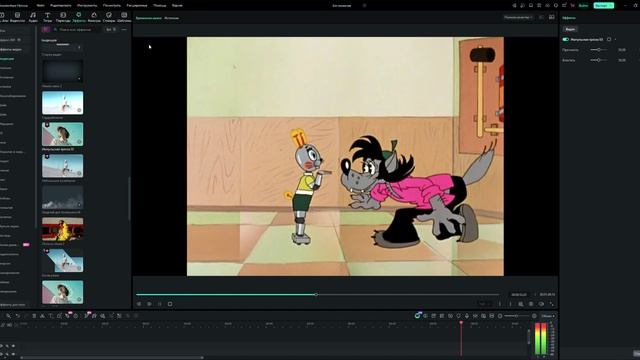Click the previous frame button under preview
The height and width of the screenshot is (360, 640).
139,304
